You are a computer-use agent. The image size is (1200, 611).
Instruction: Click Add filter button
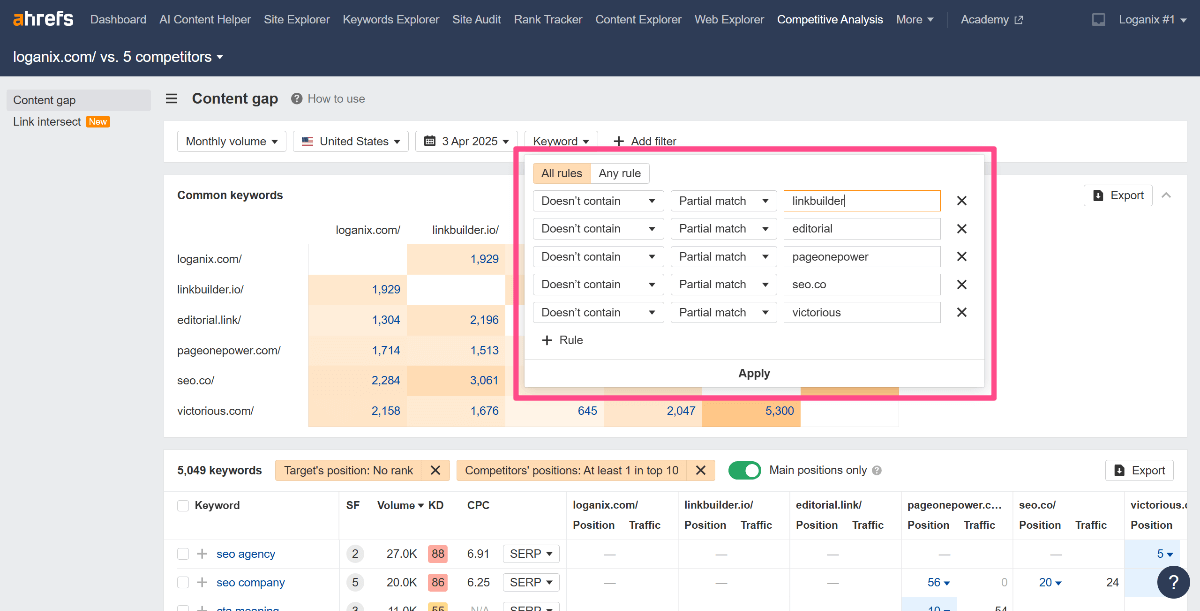645,141
